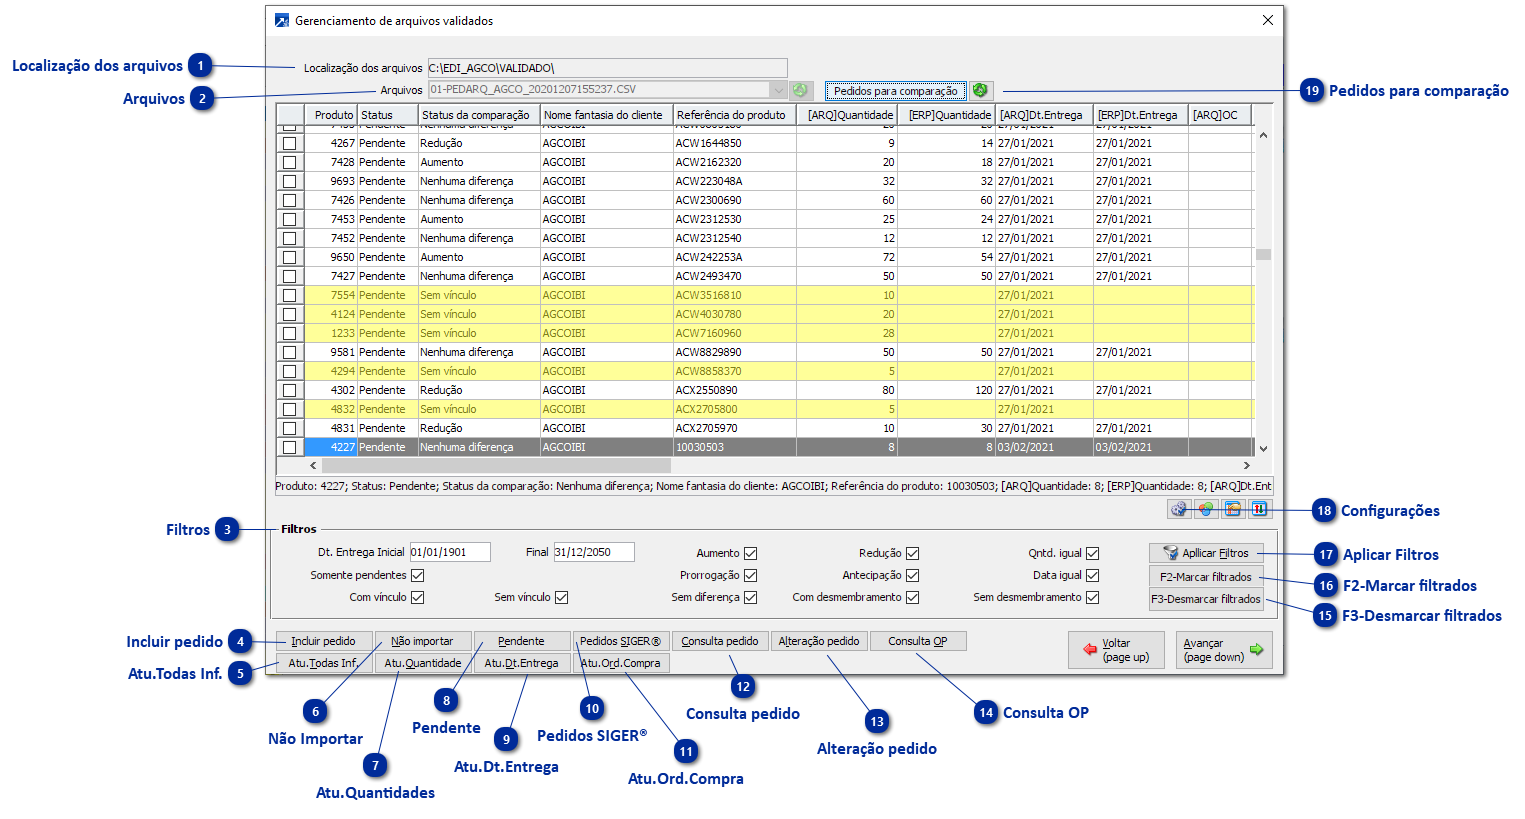Sort by Status da comparação column header

pyautogui.click(x=476, y=115)
